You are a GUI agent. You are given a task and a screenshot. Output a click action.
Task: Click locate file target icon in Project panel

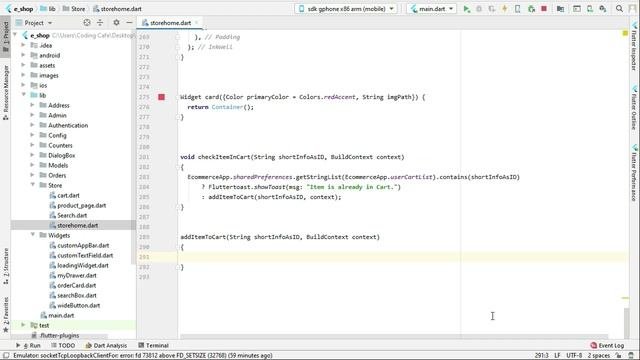pyautogui.click(x=87, y=23)
